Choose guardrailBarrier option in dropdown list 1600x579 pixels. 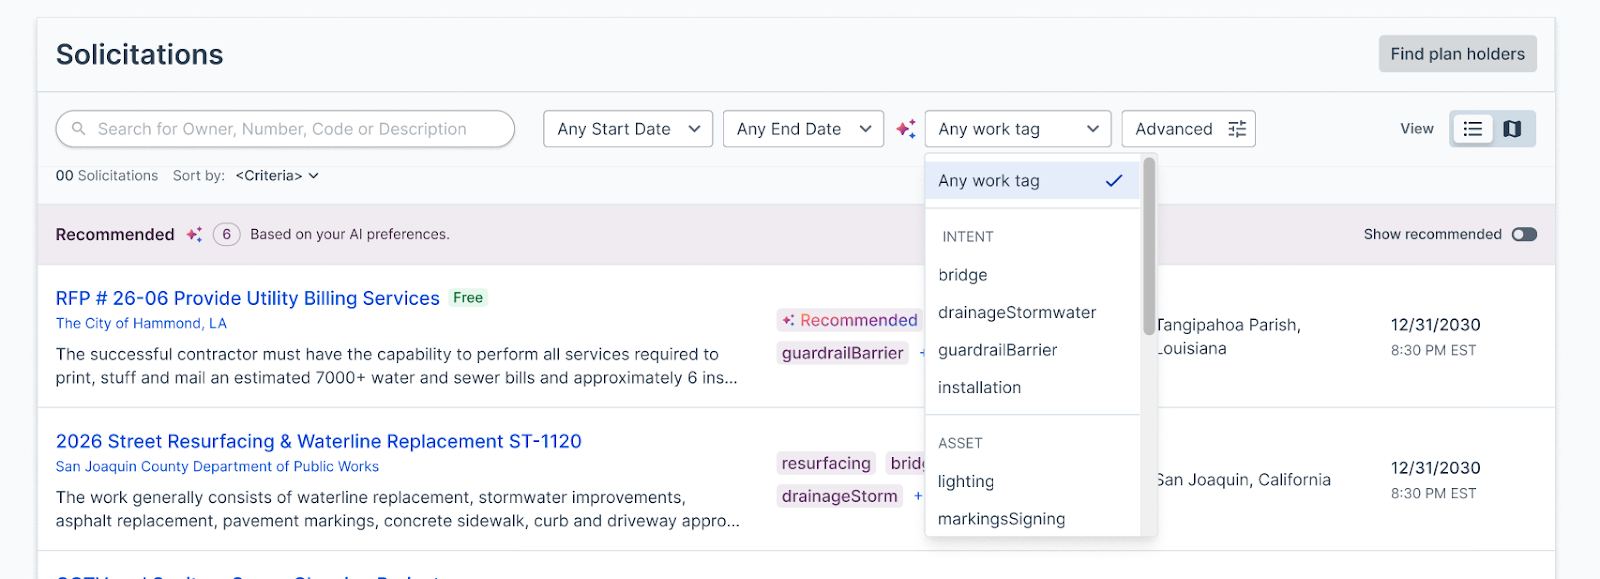pyautogui.click(x=1032, y=350)
